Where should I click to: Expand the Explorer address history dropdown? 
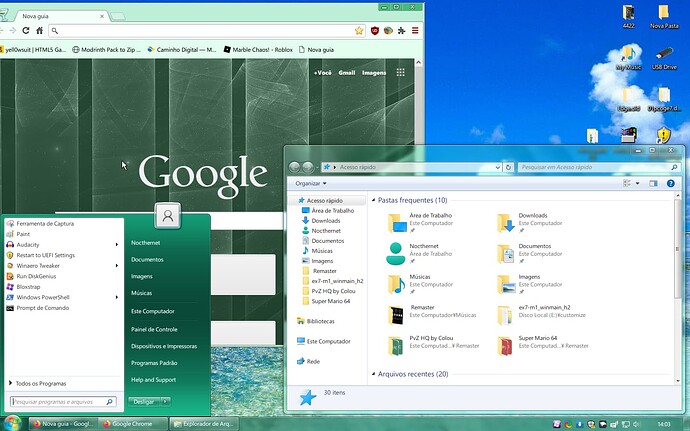tap(498, 167)
